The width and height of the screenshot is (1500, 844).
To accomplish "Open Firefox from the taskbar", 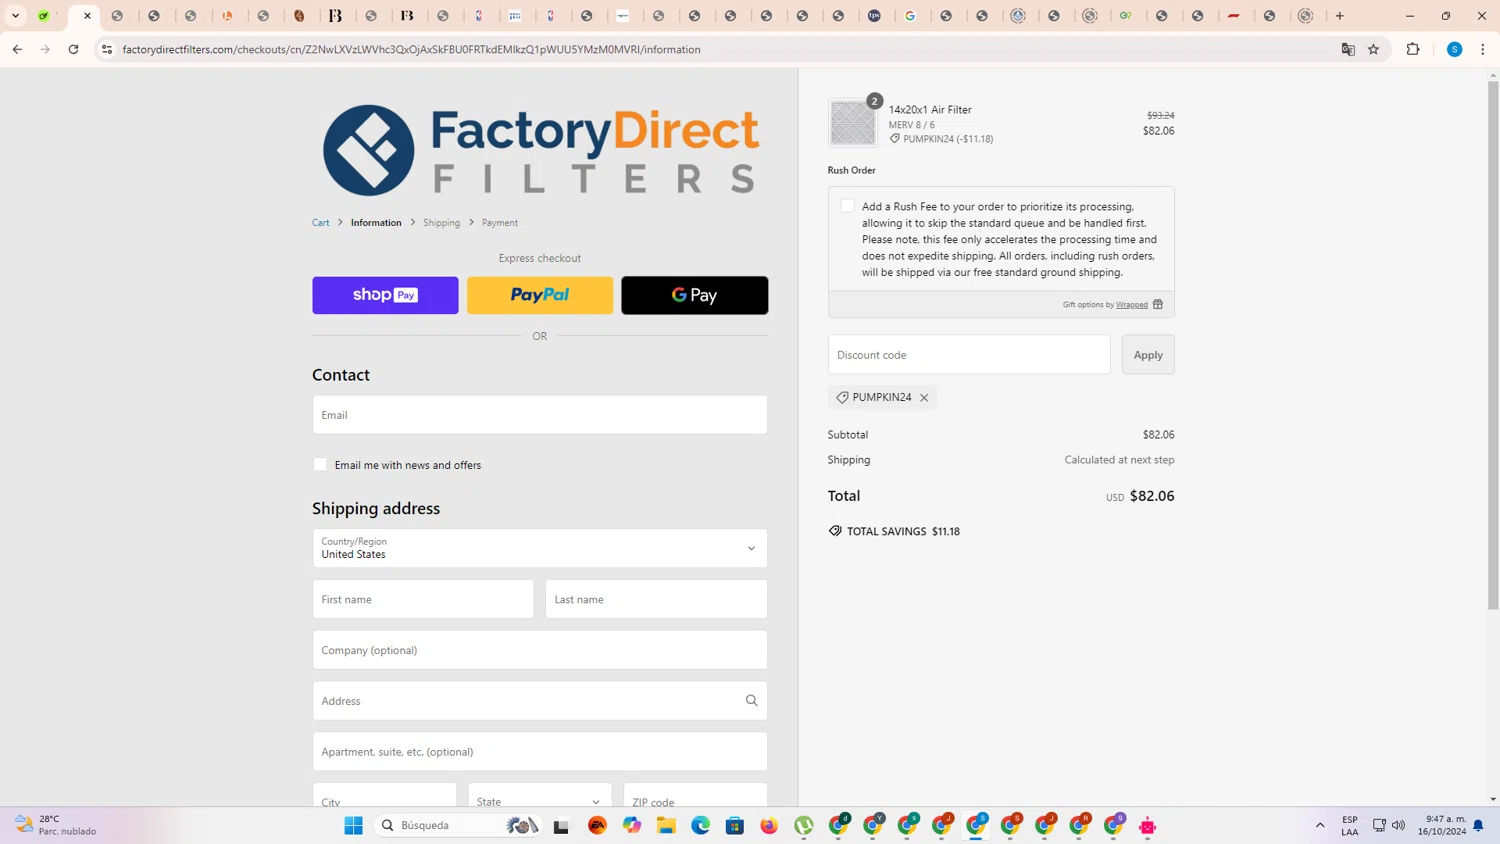I will pyautogui.click(x=769, y=825).
